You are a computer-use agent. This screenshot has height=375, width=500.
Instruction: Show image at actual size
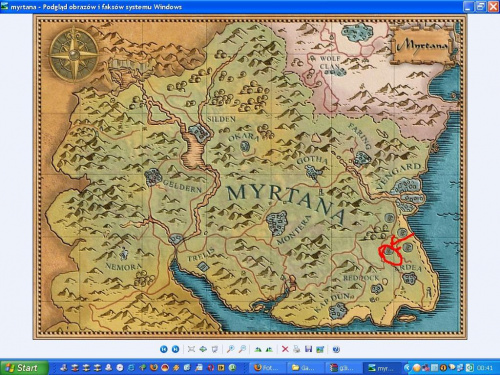pos(203,349)
